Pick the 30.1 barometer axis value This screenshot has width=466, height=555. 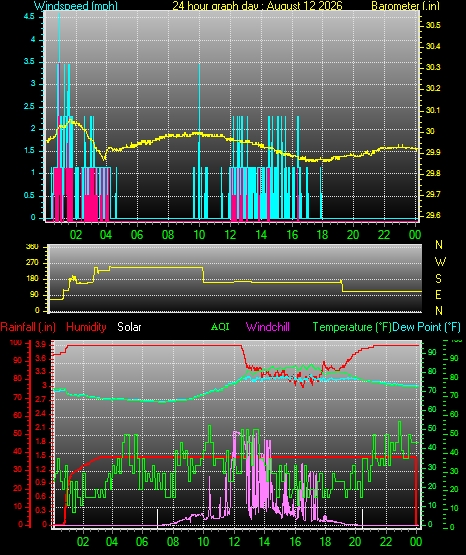tap(433, 110)
